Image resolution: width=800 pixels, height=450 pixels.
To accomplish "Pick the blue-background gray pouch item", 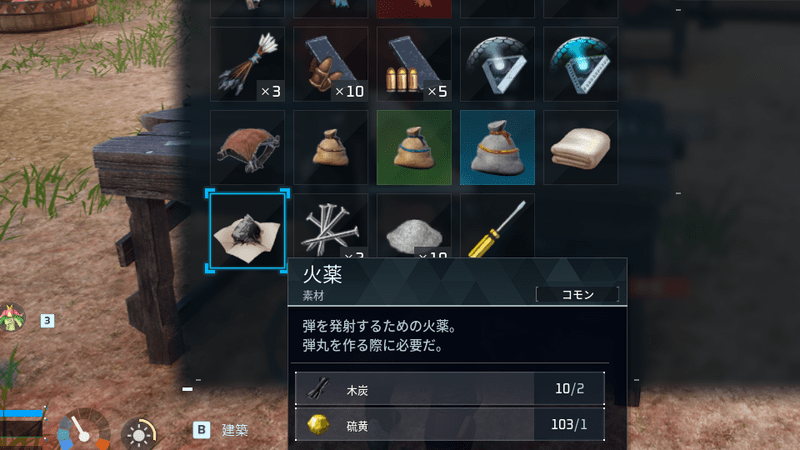I will pos(497,147).
